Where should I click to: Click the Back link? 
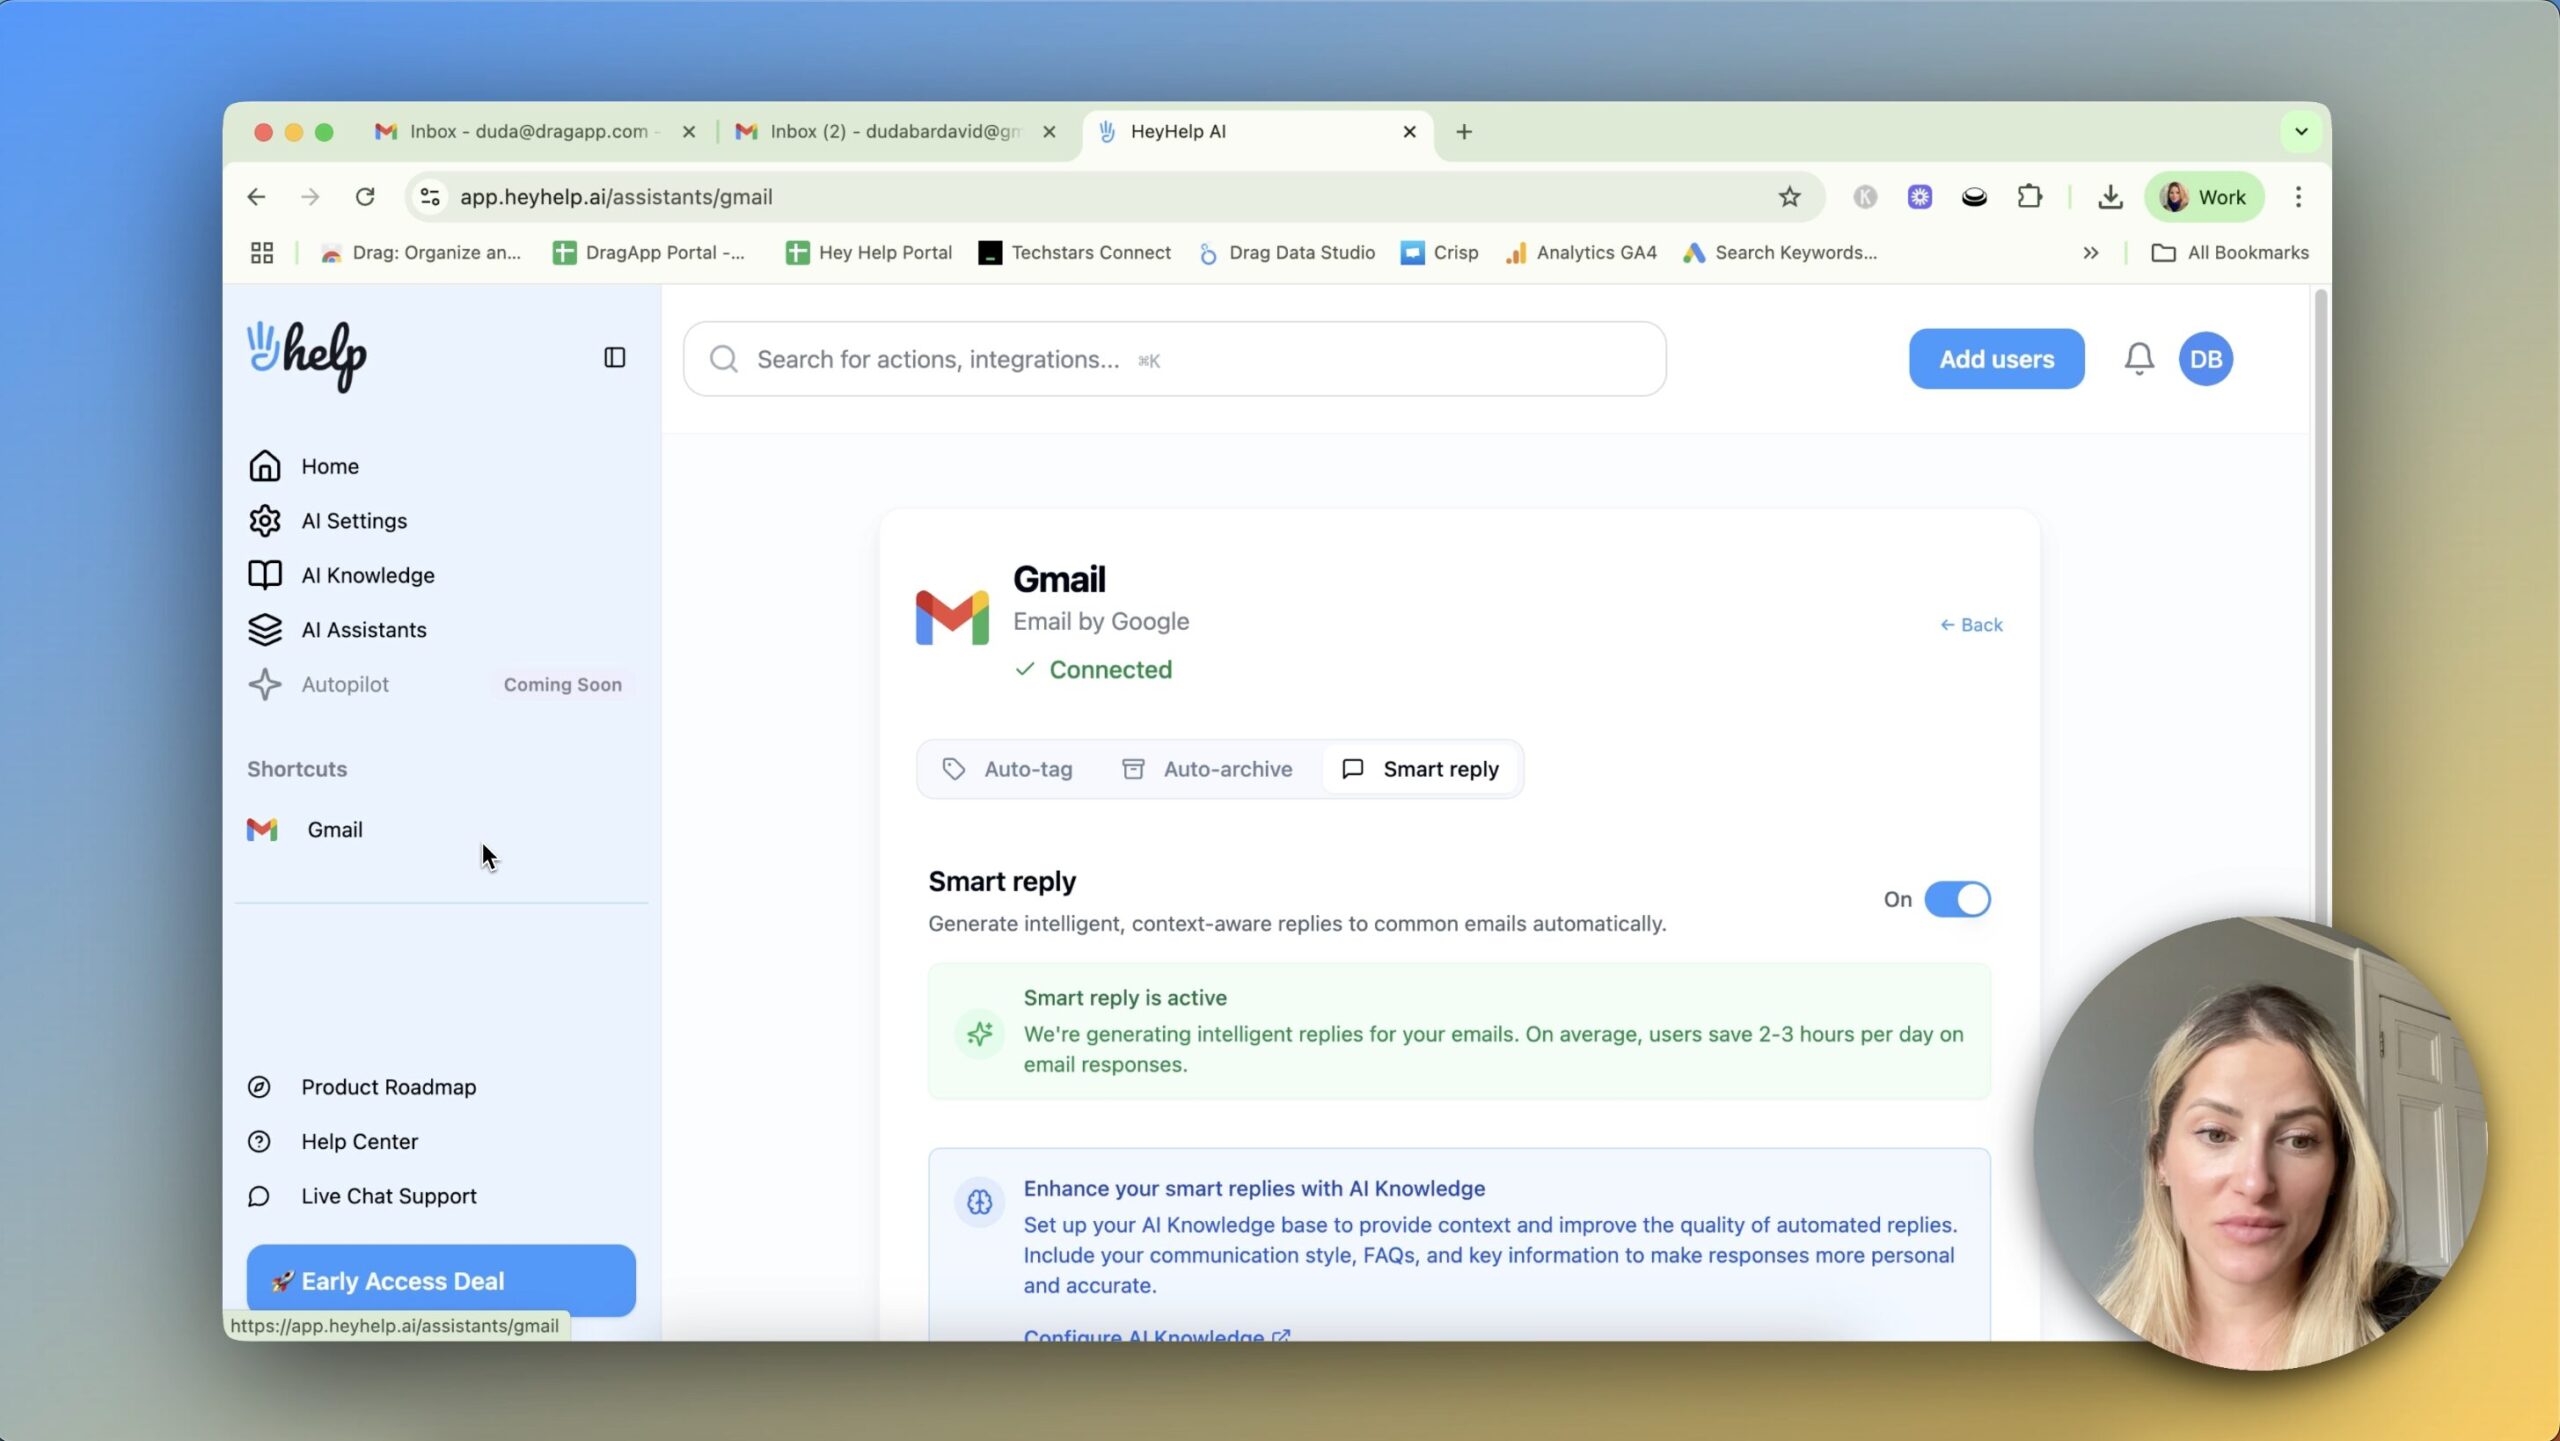pos(1971,625)
